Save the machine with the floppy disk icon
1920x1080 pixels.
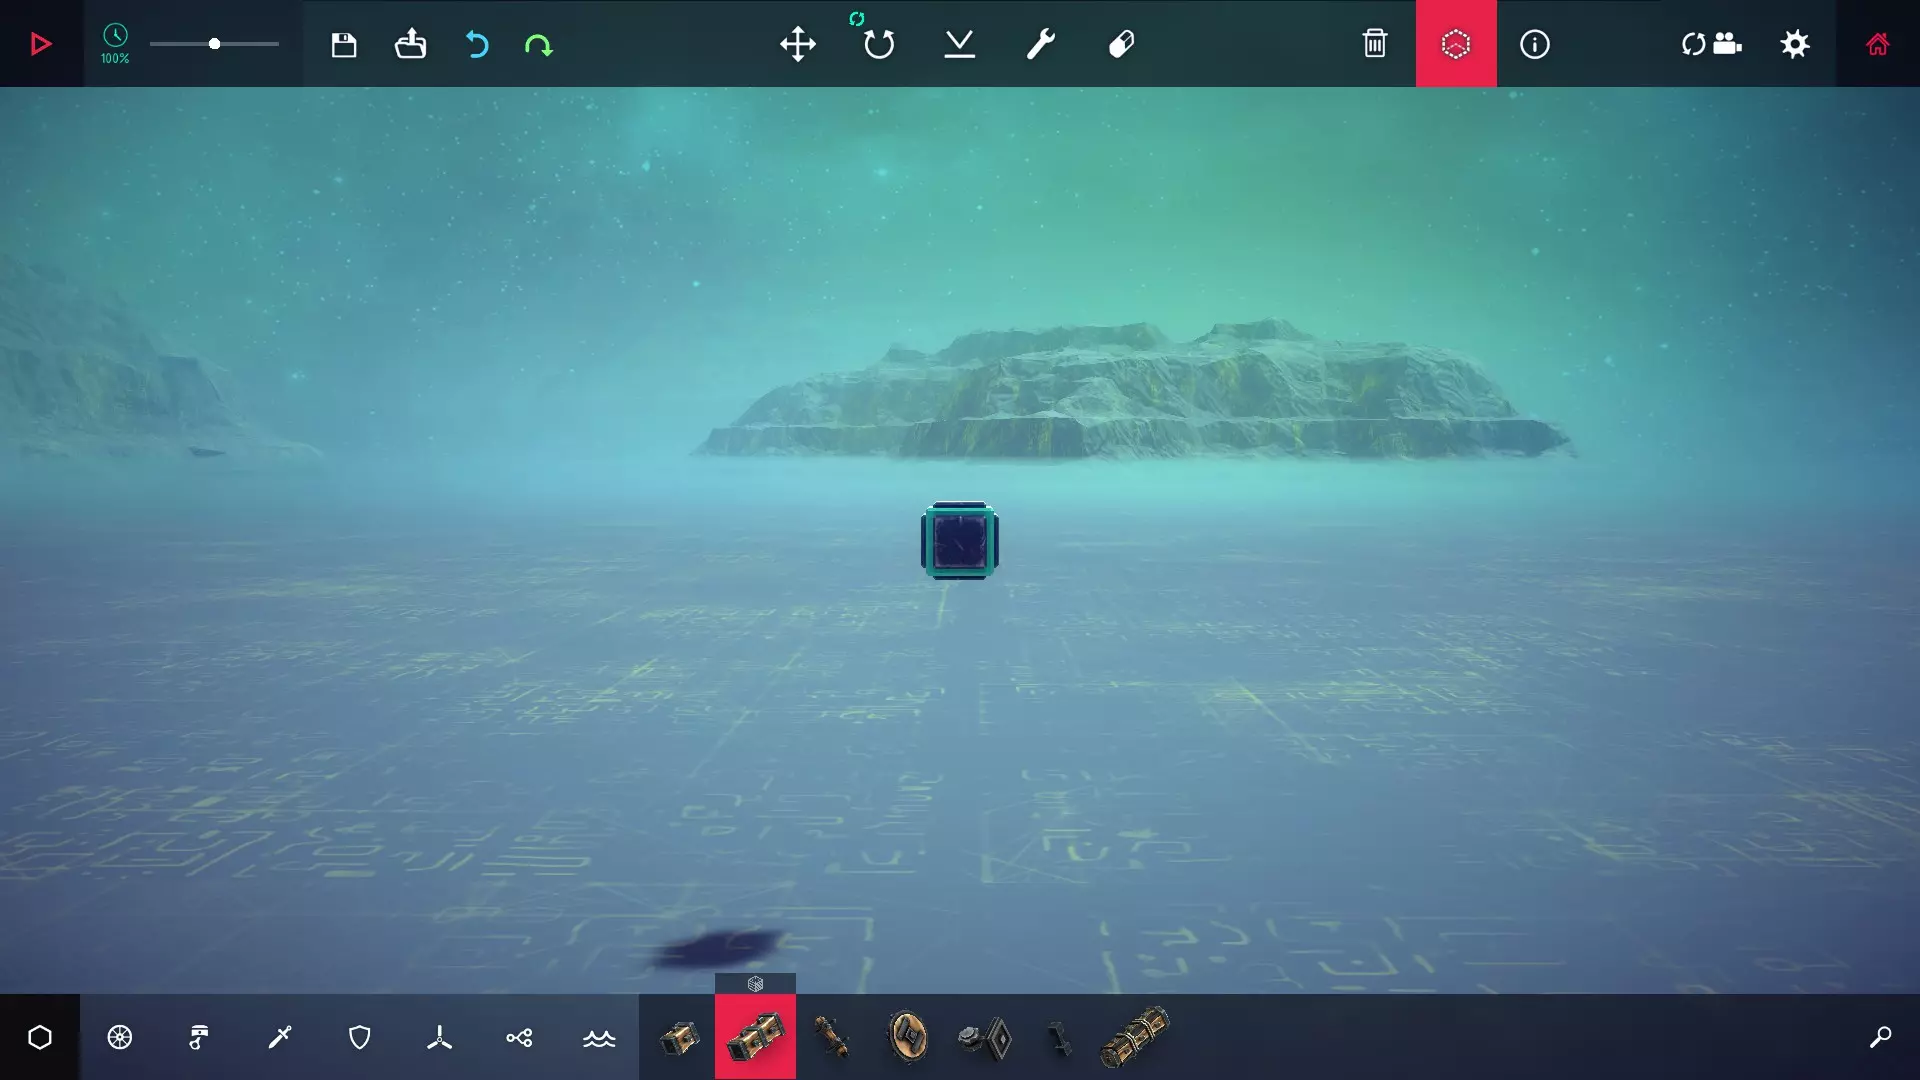point(343,44)
